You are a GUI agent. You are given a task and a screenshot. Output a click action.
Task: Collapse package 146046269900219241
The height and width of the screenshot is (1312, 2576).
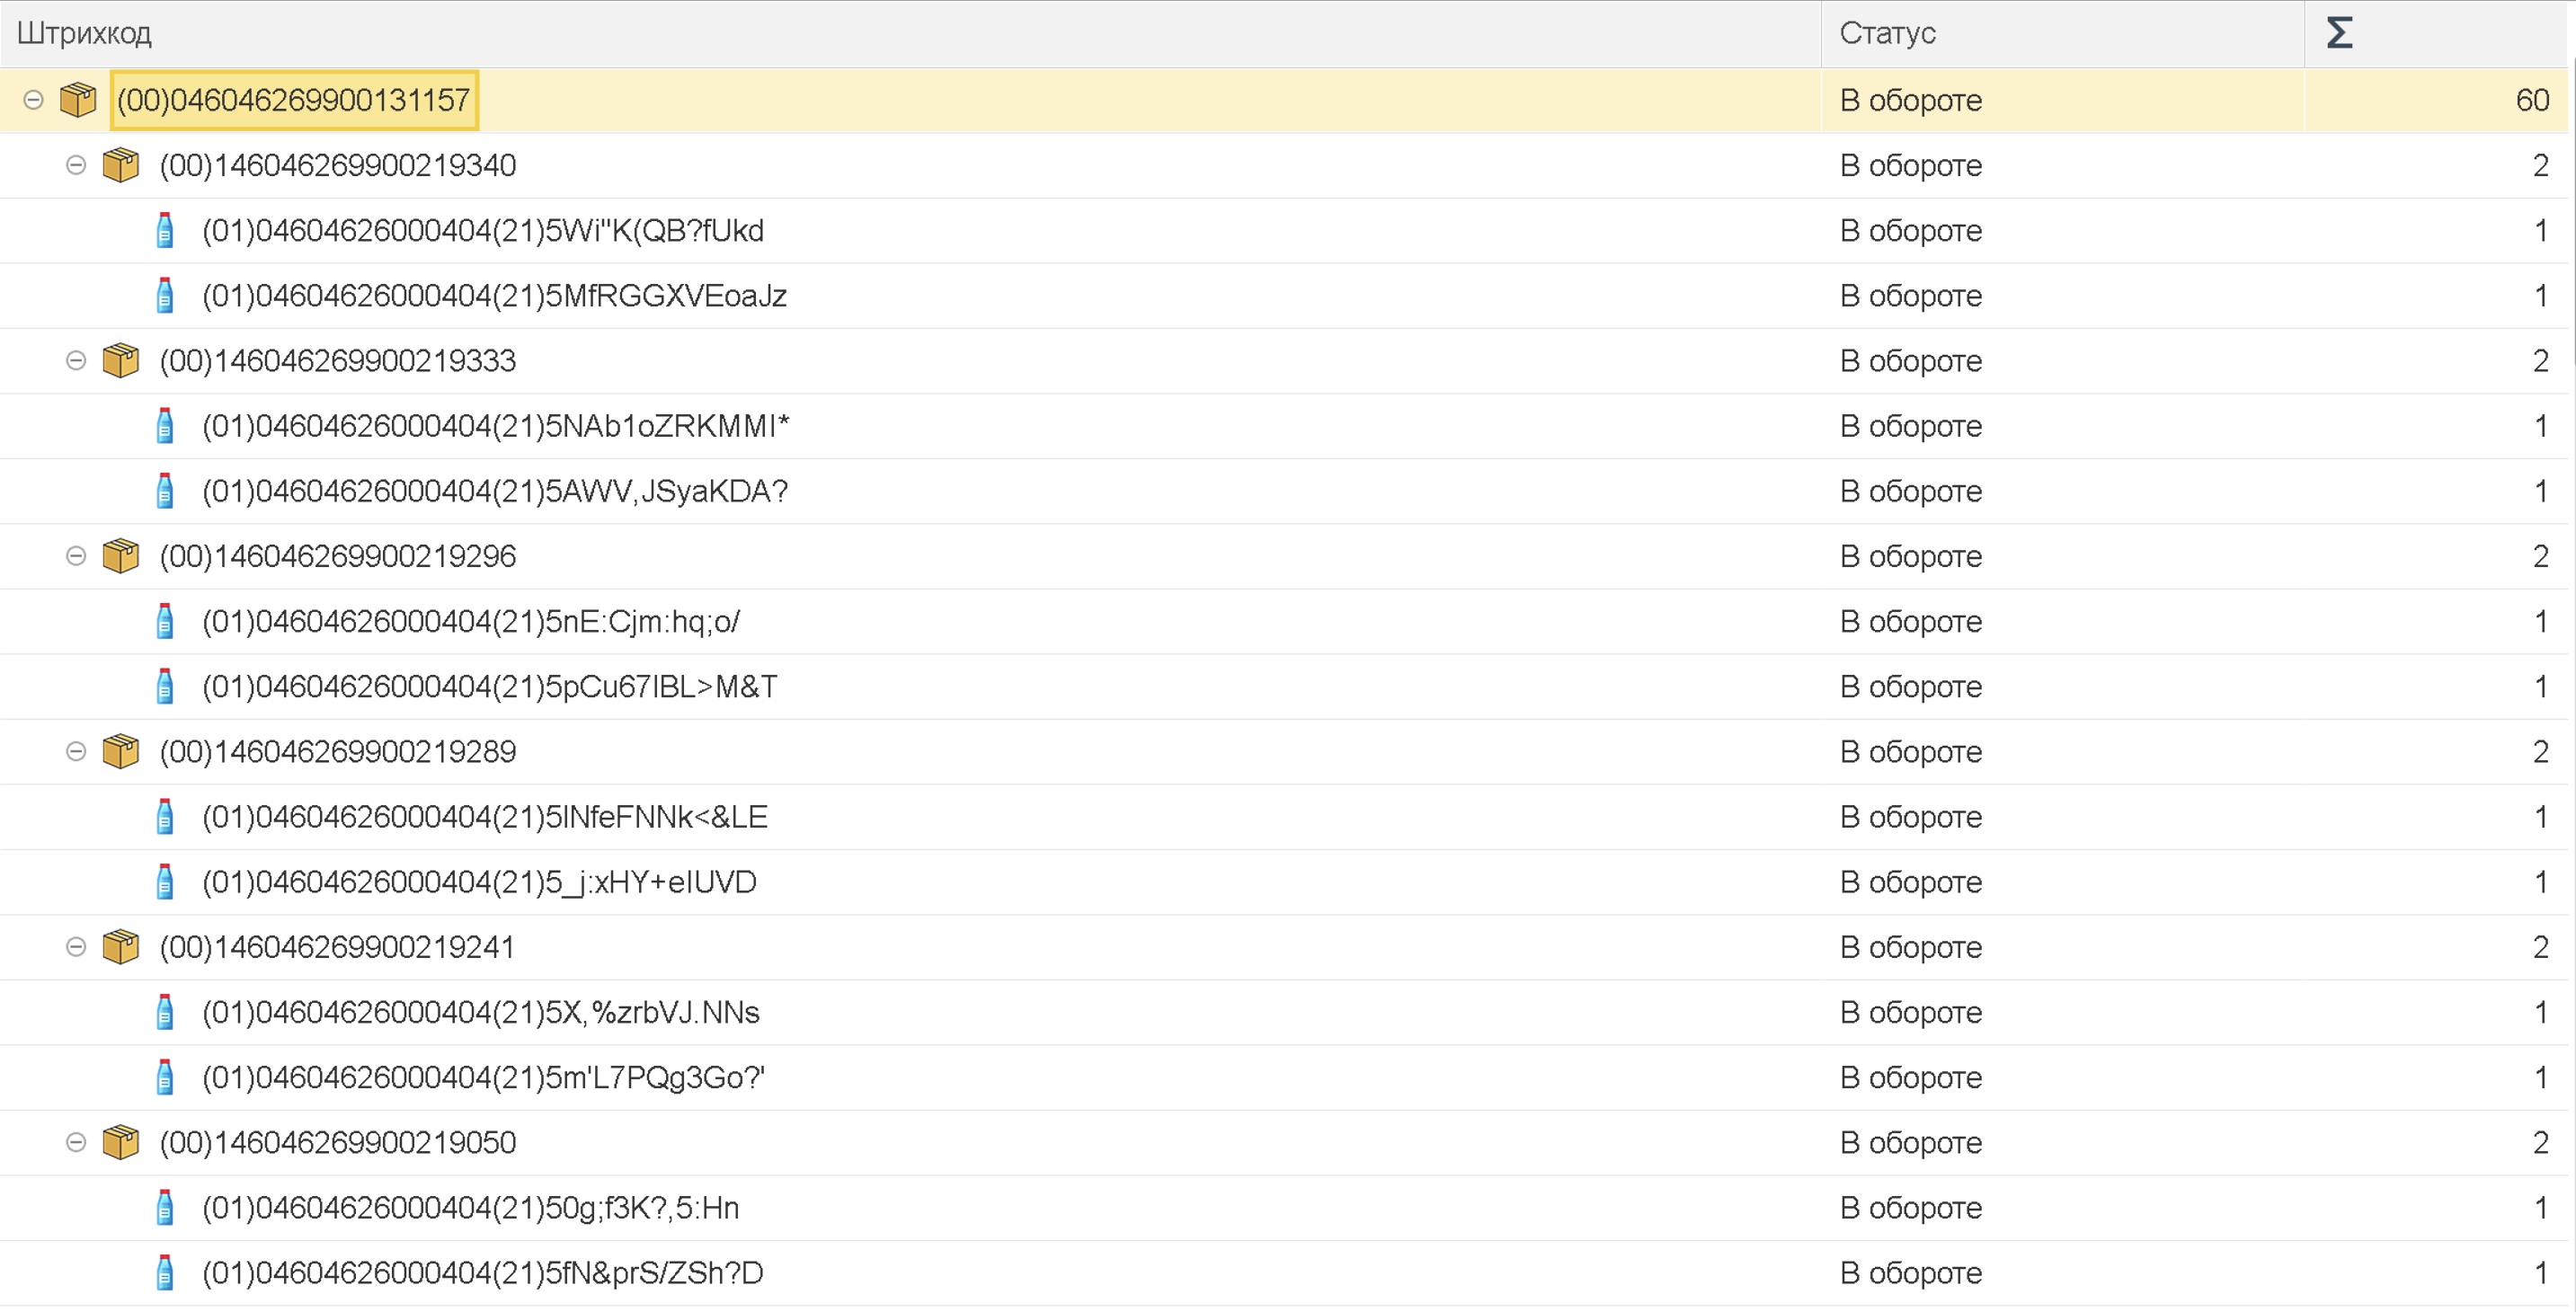tap(76, 947)
